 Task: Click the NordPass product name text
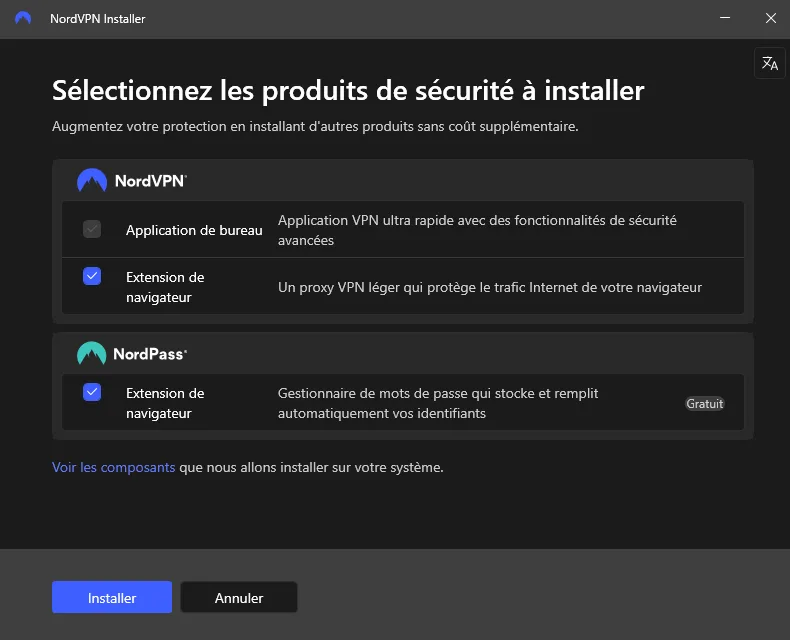(x=150, y=354)
